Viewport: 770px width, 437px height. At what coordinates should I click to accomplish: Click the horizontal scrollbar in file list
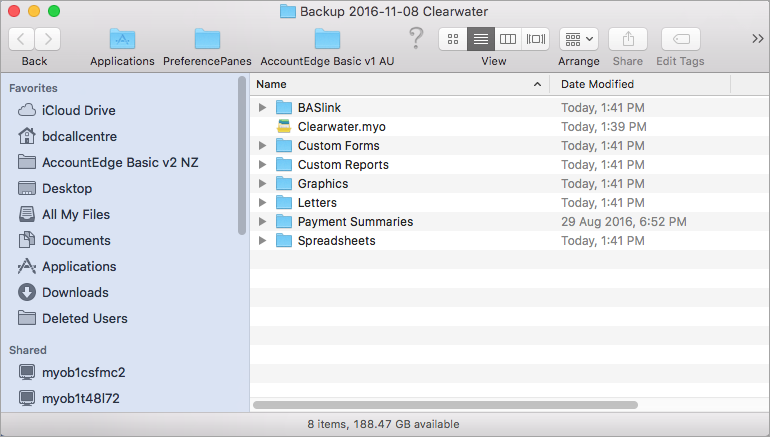(x=445, y=404)
